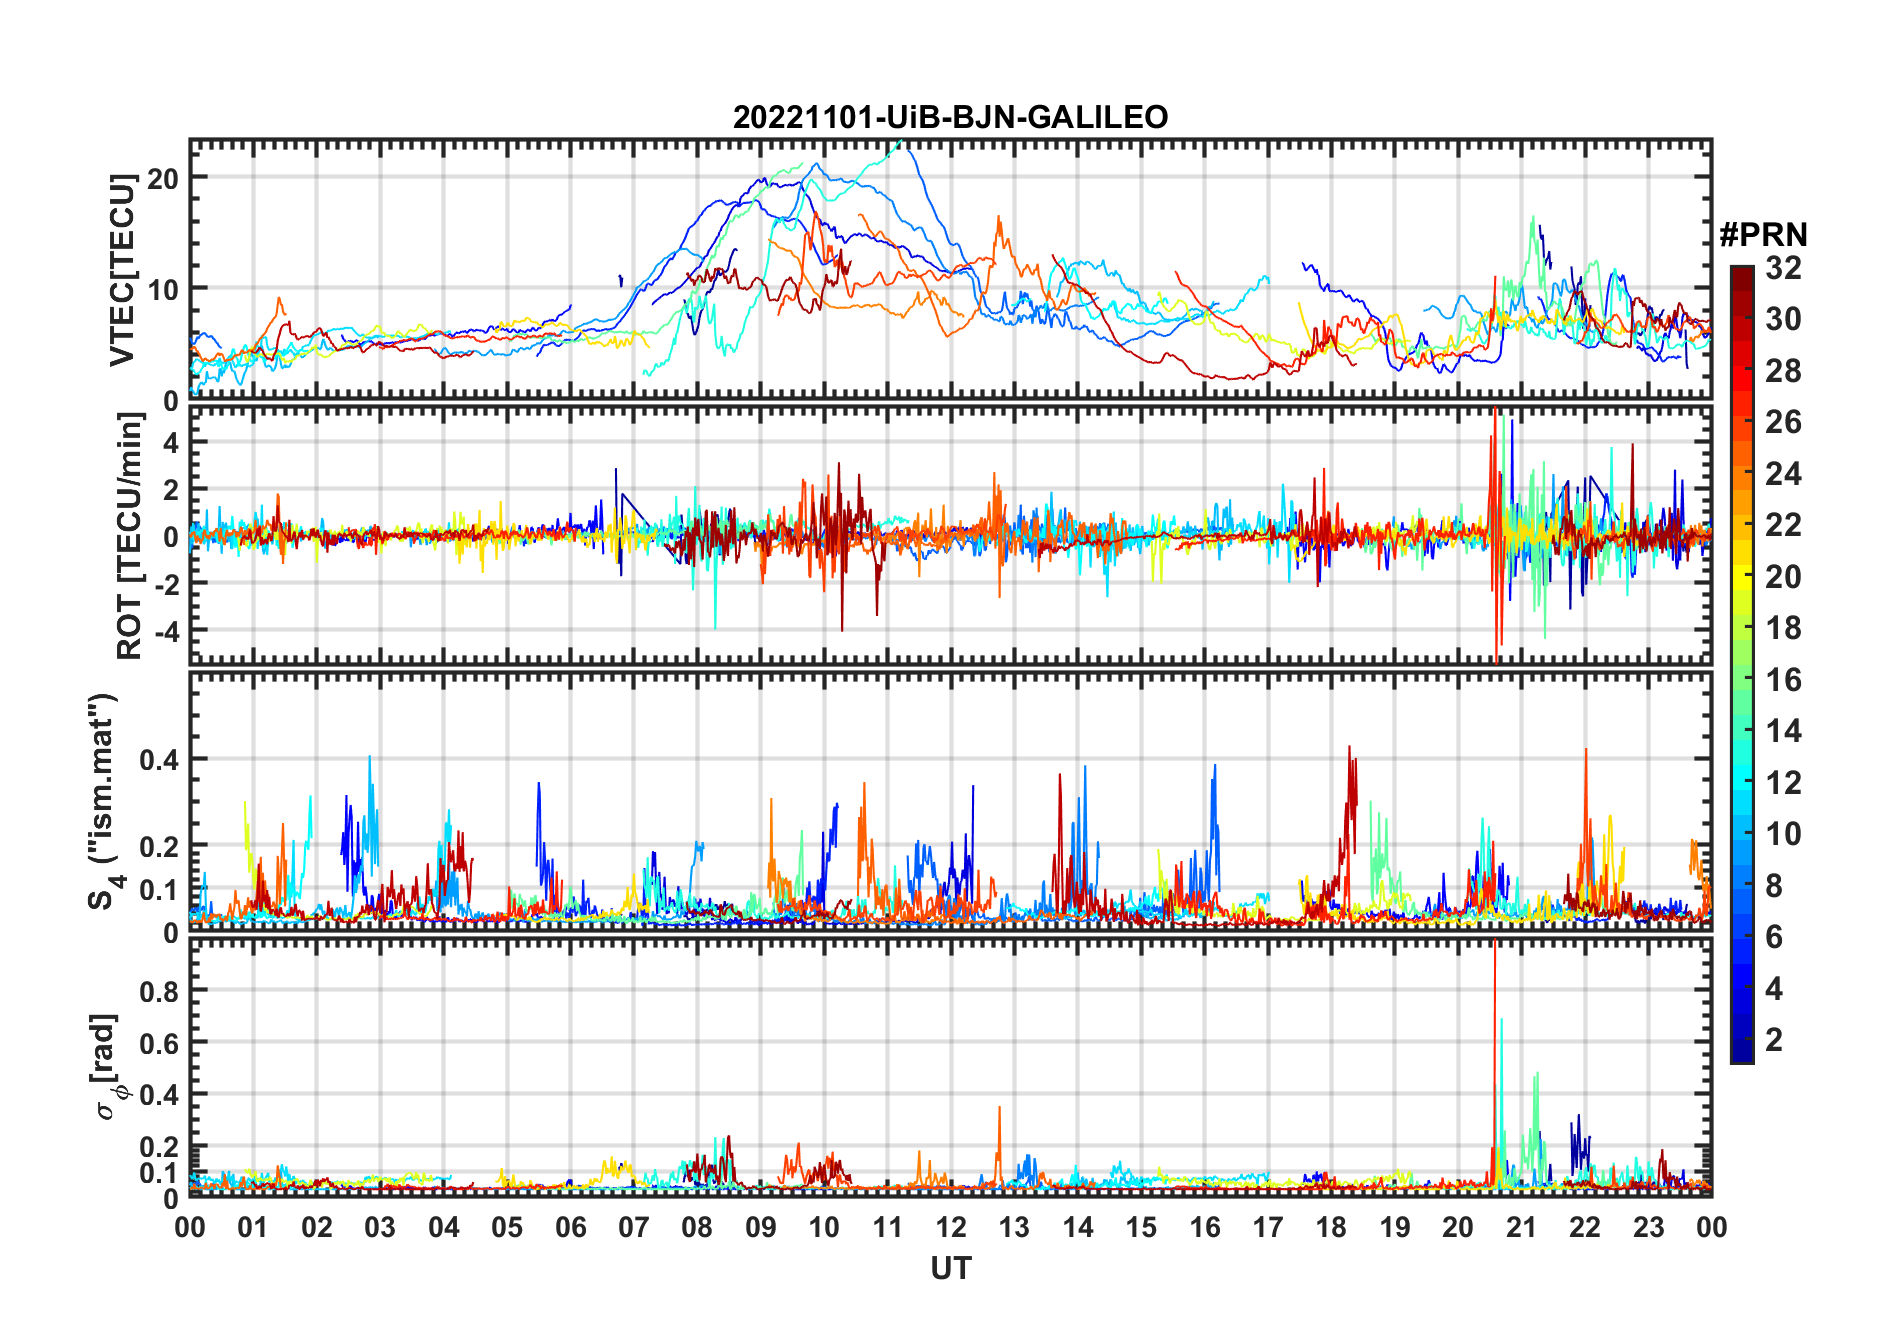This screenshot has height=1330, width=1902.
Task: Click colorbar tick label 6
Action: 1774,937
